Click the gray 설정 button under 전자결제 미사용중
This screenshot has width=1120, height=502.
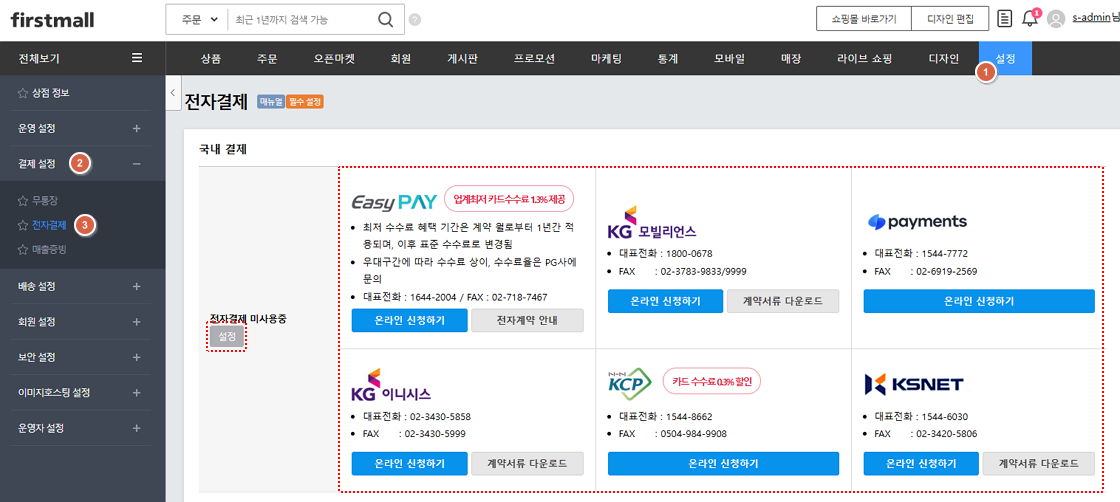pyautogui.click(x=227, y=336)
